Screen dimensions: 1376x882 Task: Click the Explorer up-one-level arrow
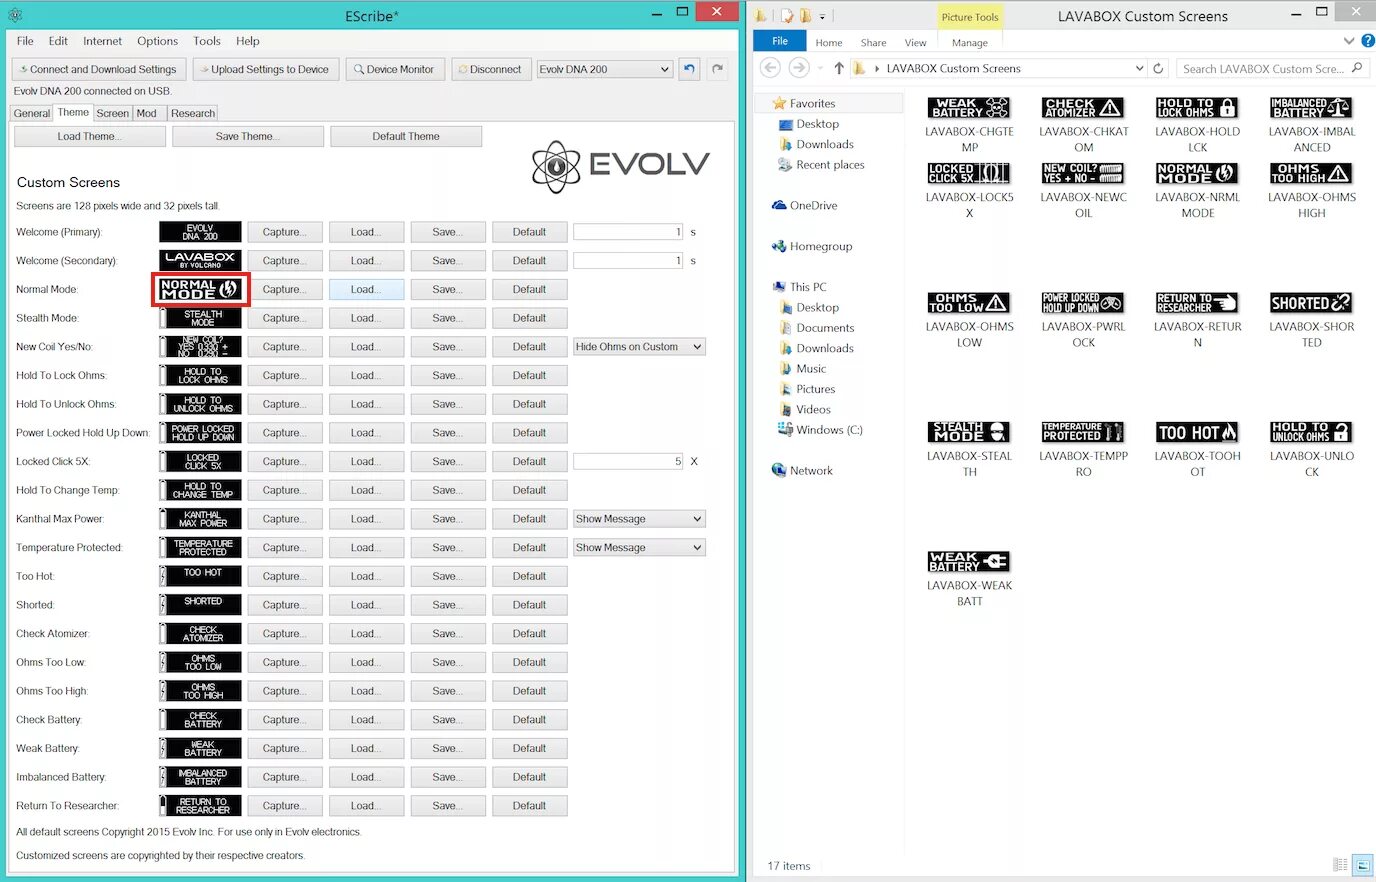click(x=838, y=68)
